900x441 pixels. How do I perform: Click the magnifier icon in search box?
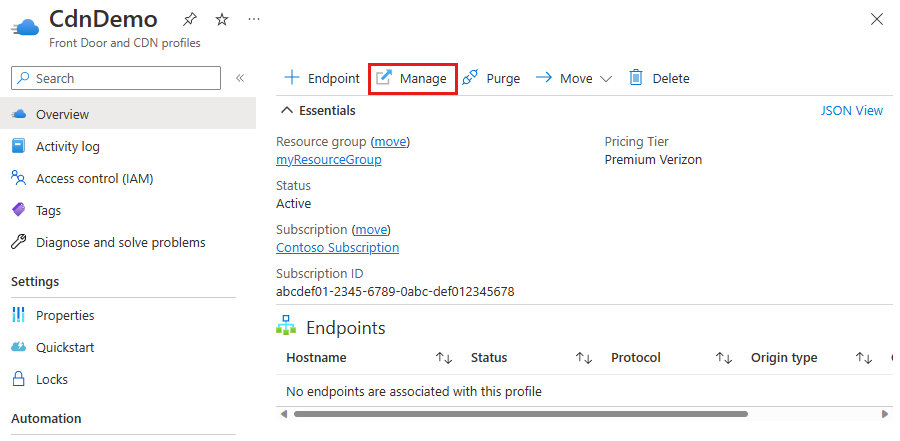[x=23, y=78]
